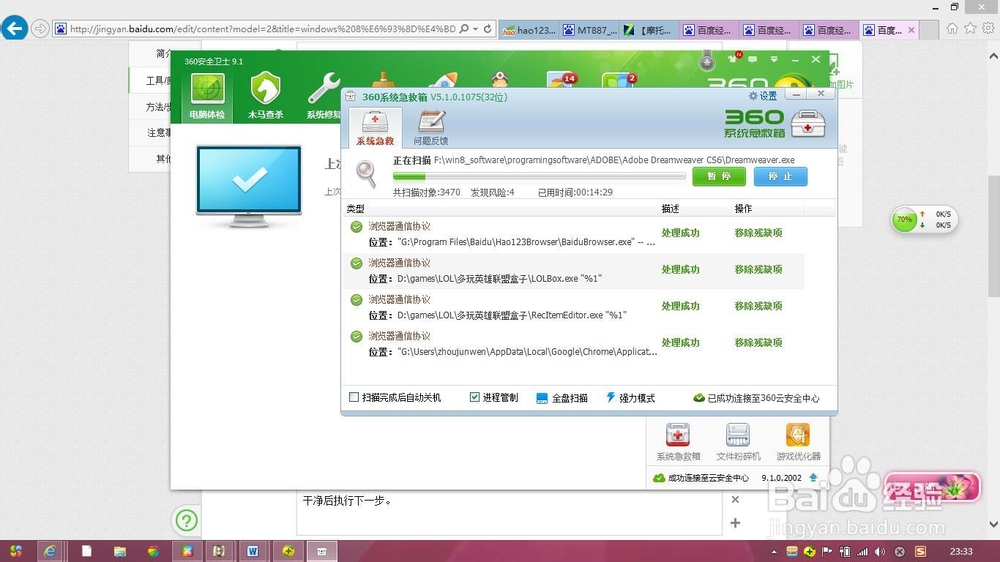This screenshot has height=562, width=1000.
Task: Open the skin shirt icon in 360安全卫士
Action: [733, 58]
